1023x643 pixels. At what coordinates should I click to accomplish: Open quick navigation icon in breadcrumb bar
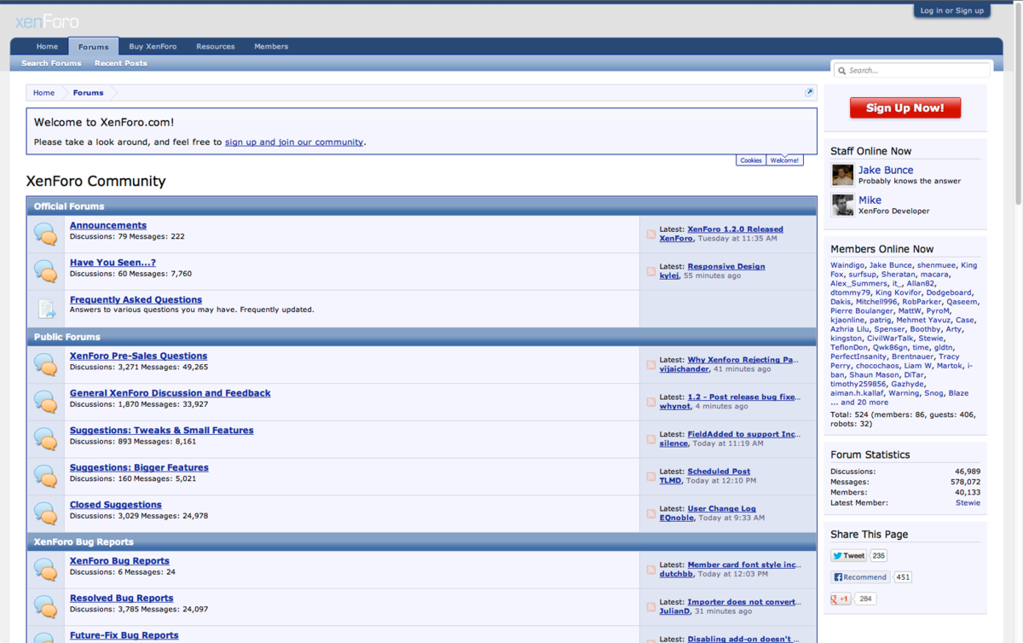tap(809, 92)
